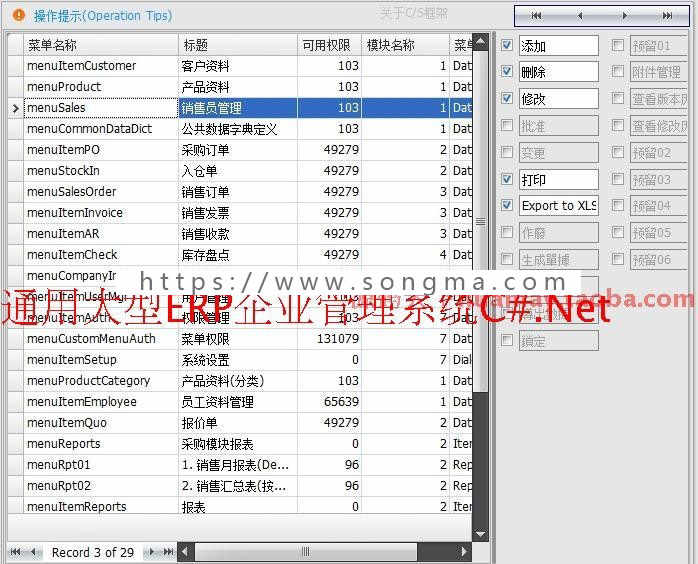Toggle the 生成单据 checkbox
698x564 pixels.
point(507,259)
